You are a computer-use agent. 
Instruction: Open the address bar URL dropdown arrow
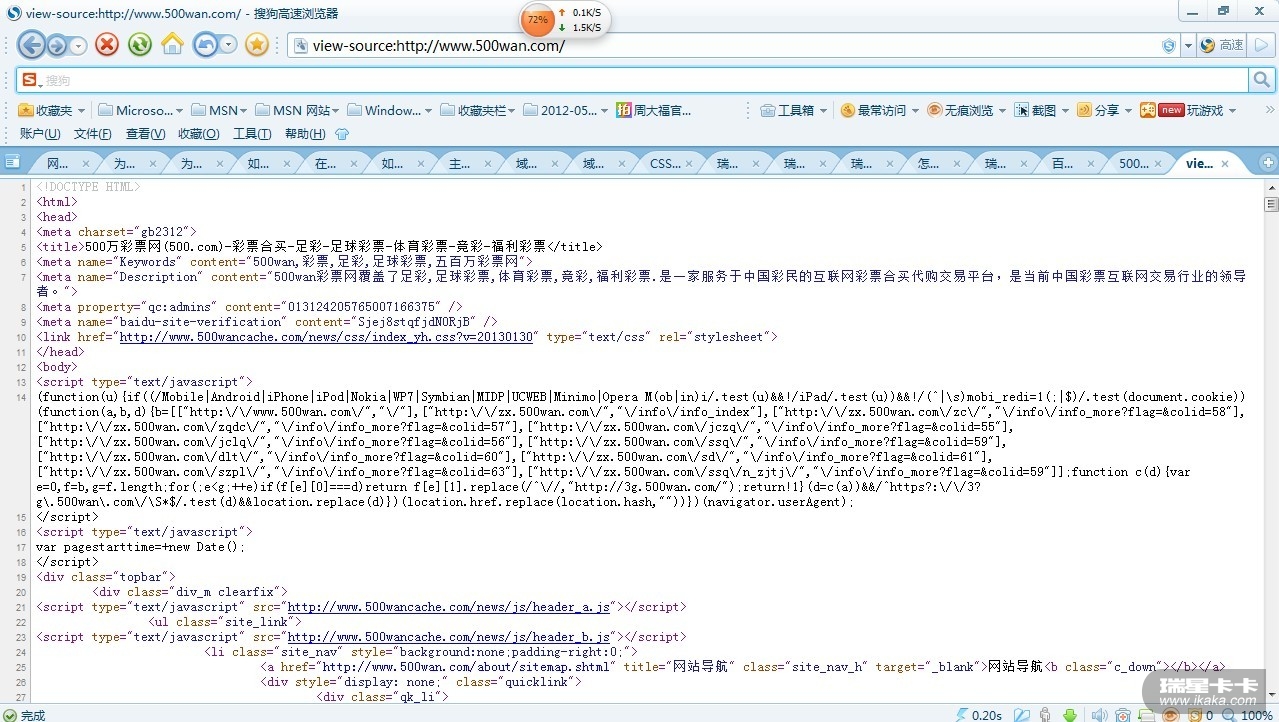point(1188,45)
